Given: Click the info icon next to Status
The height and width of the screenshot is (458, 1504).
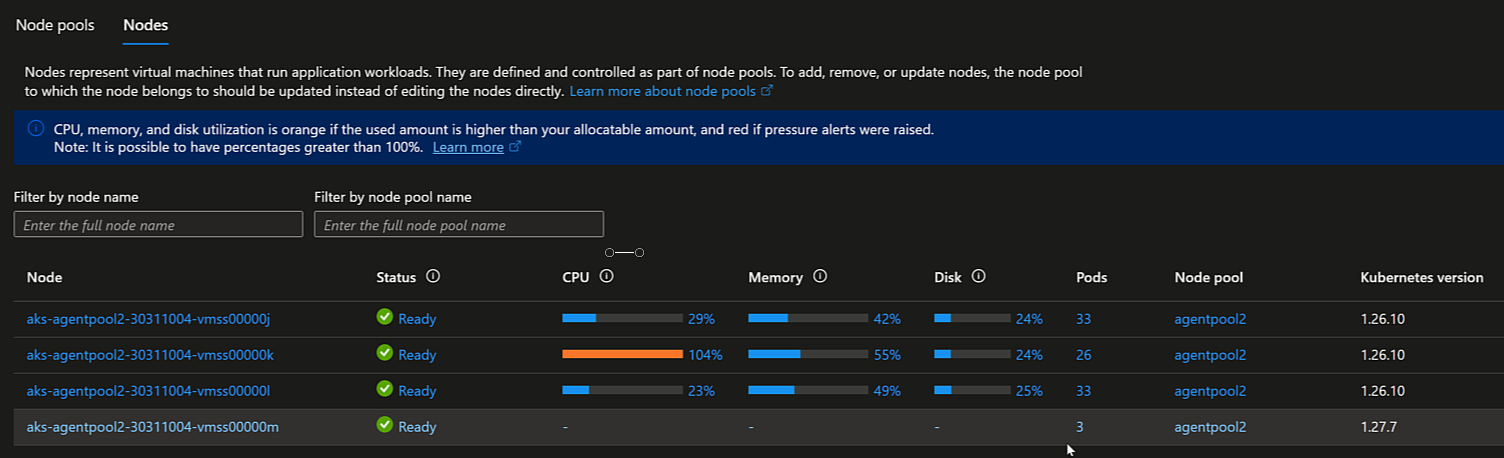Looking at the screenshot, I should [433, 277].
